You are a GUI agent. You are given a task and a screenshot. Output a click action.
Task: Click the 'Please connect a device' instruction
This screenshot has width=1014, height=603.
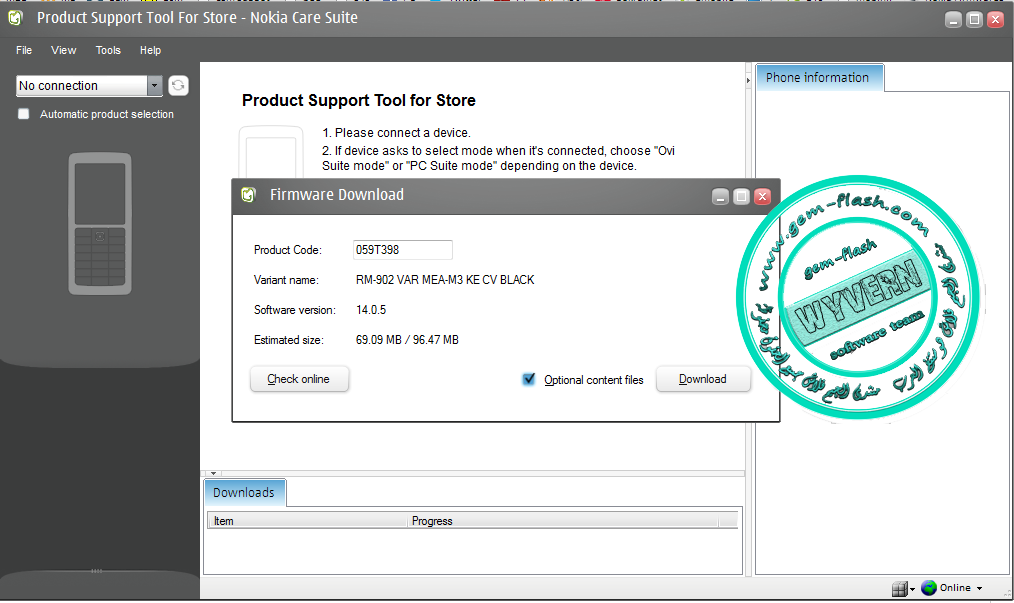(396, 133)
